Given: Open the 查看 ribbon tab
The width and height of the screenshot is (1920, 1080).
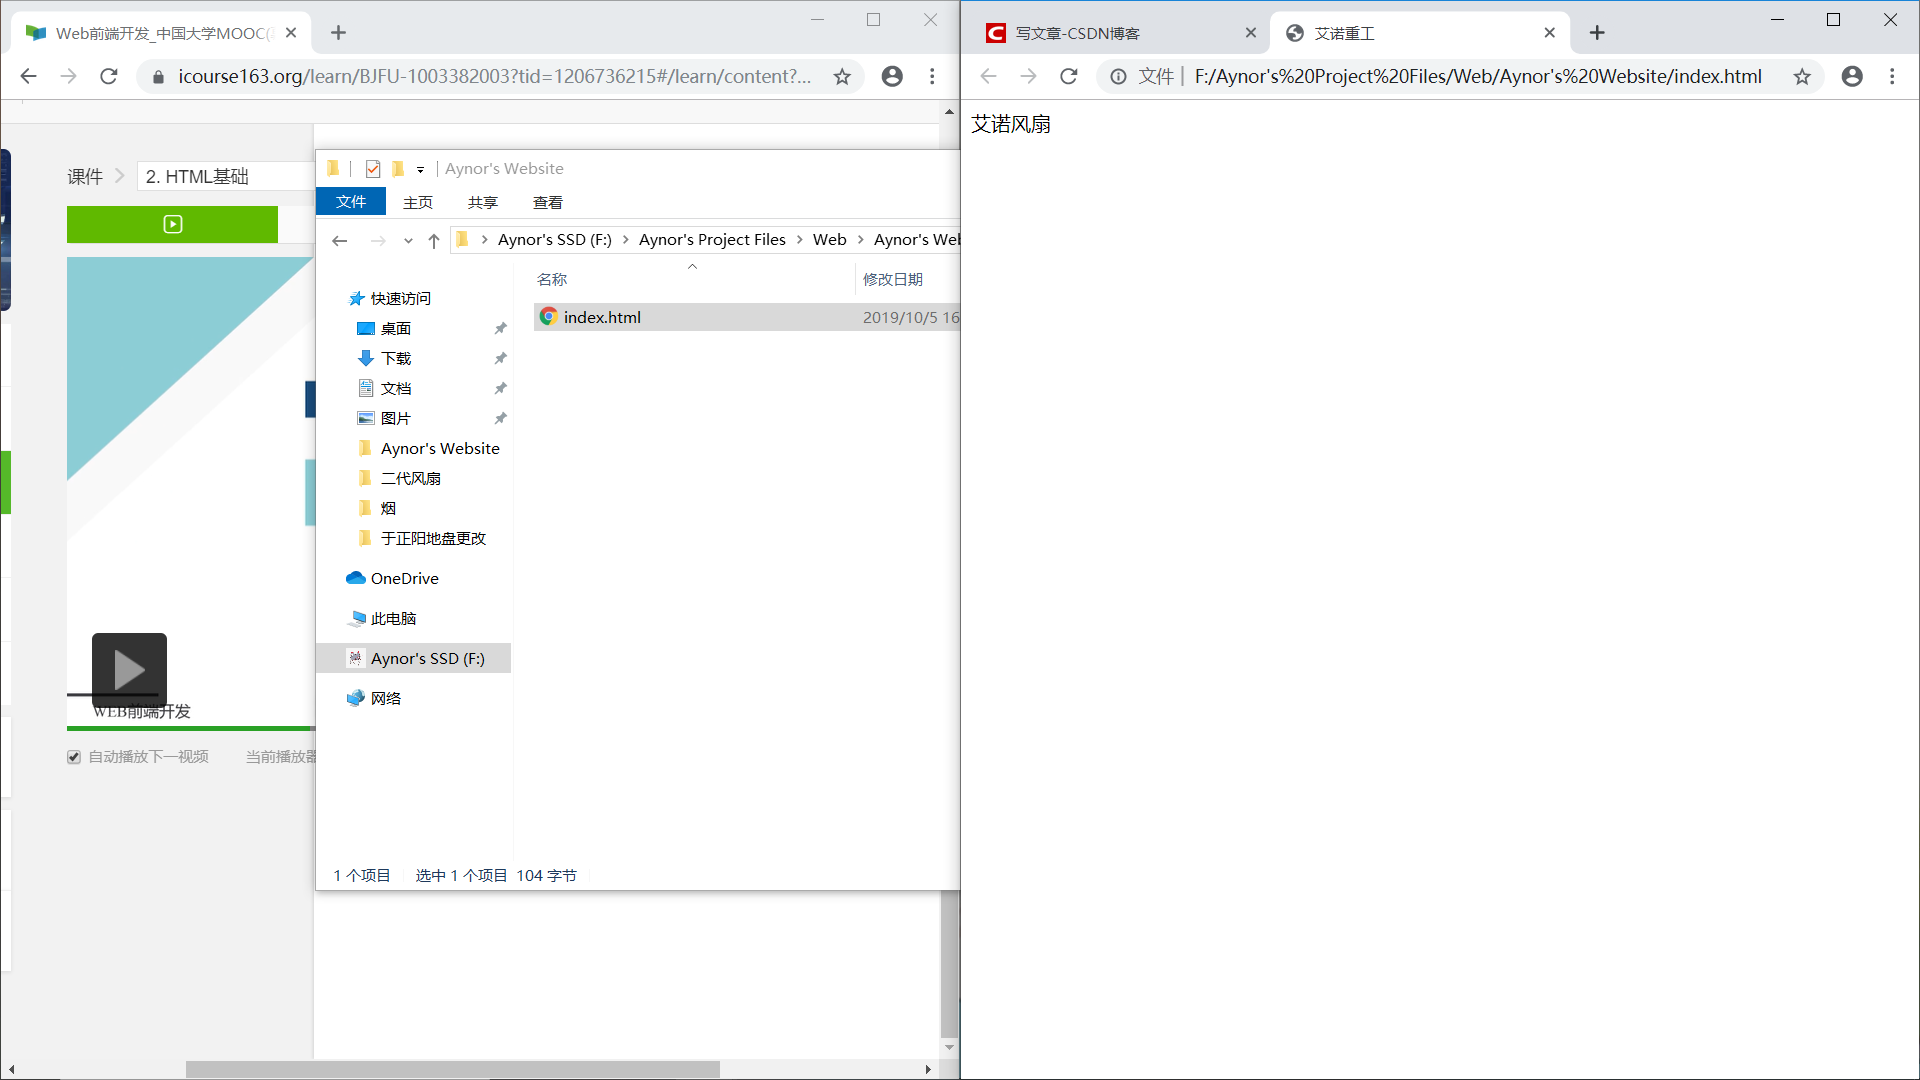Looking at the screenshot, I should 548,202.
